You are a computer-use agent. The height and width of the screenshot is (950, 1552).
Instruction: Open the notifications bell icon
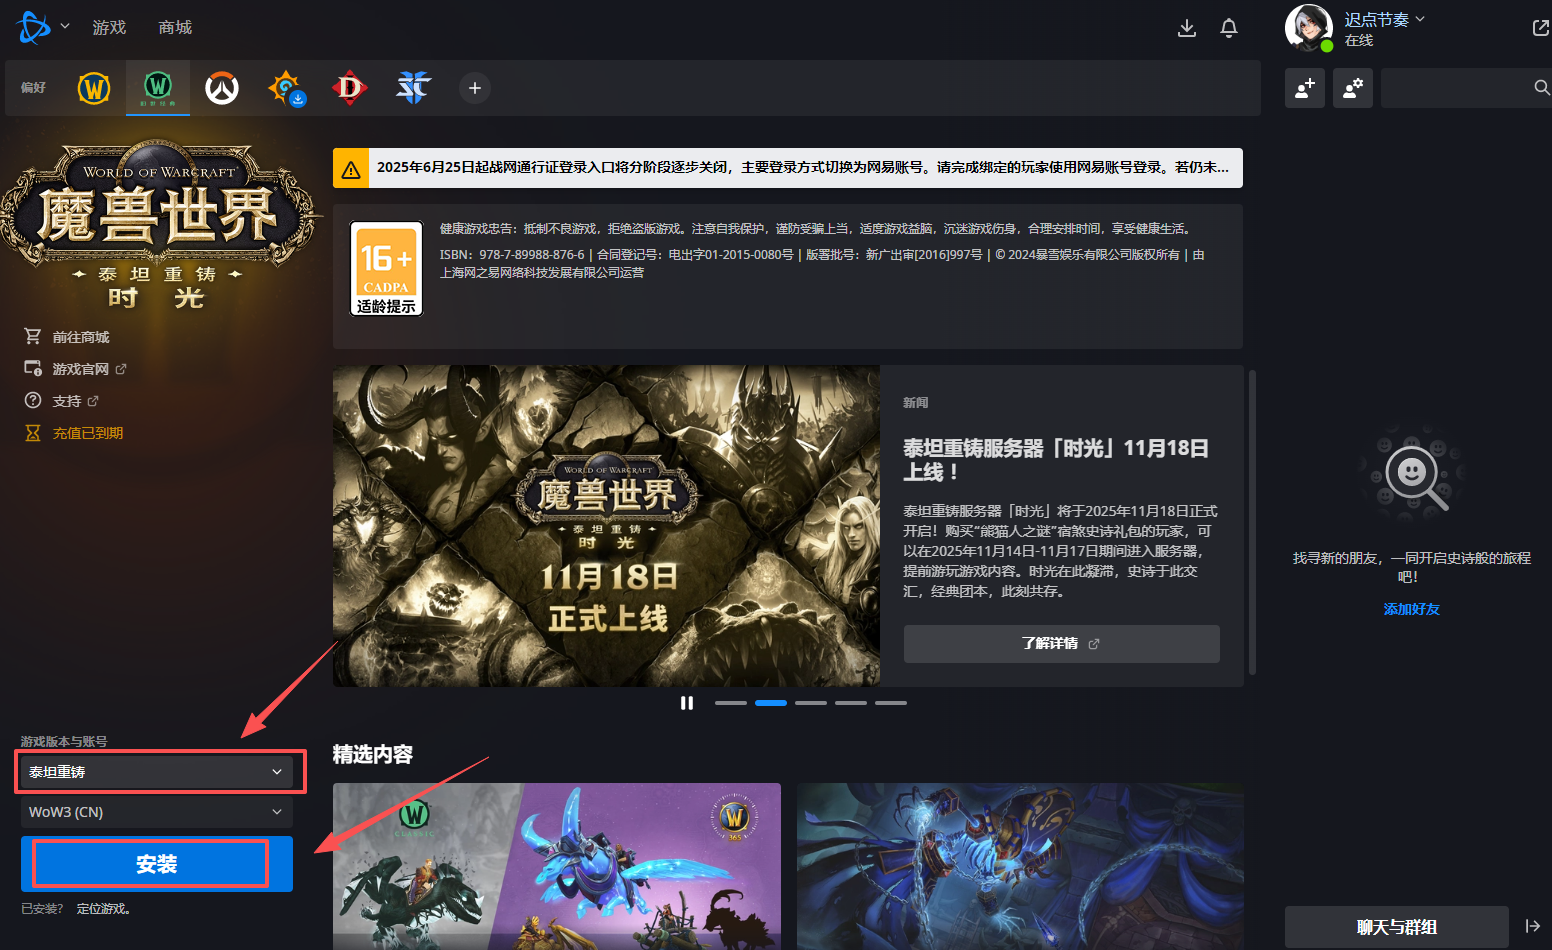[1229, 28]
